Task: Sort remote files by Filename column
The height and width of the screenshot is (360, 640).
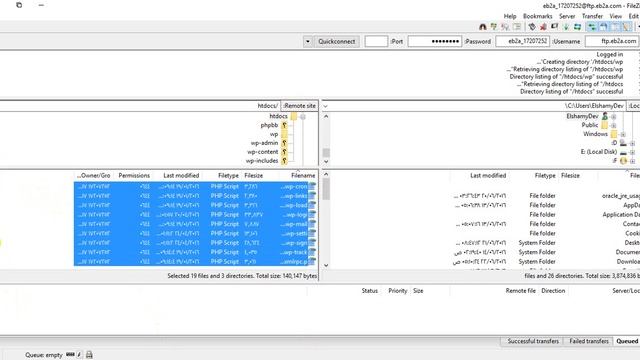Action: (x=303, y=176)
